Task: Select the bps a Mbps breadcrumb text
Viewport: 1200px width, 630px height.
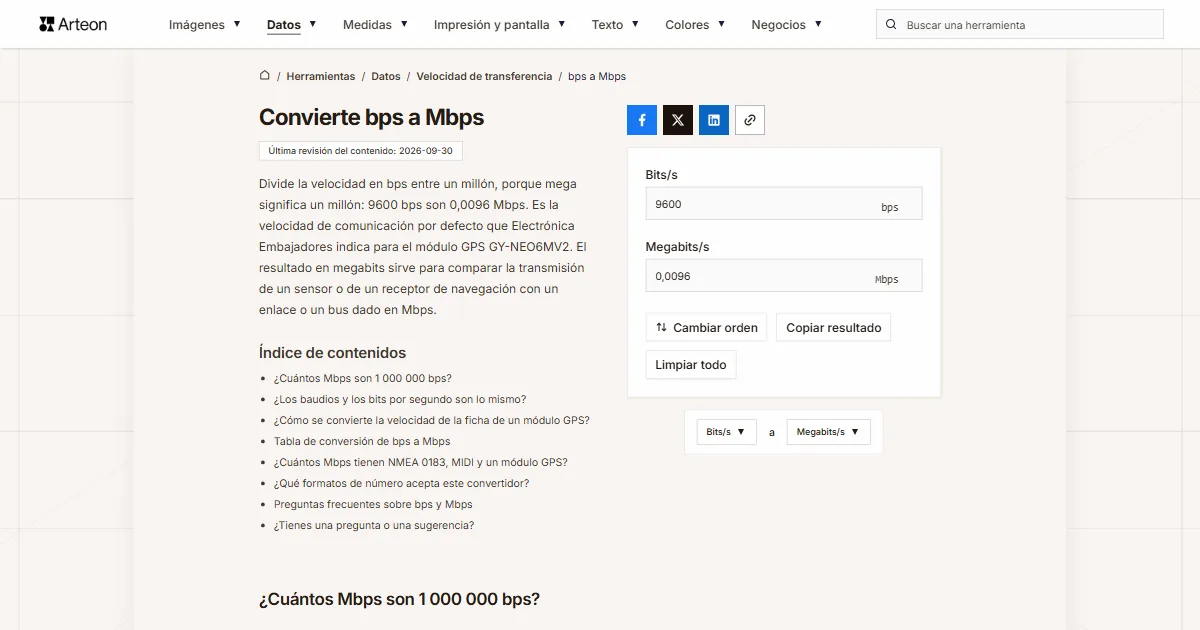Action: [x=597, y=76]
